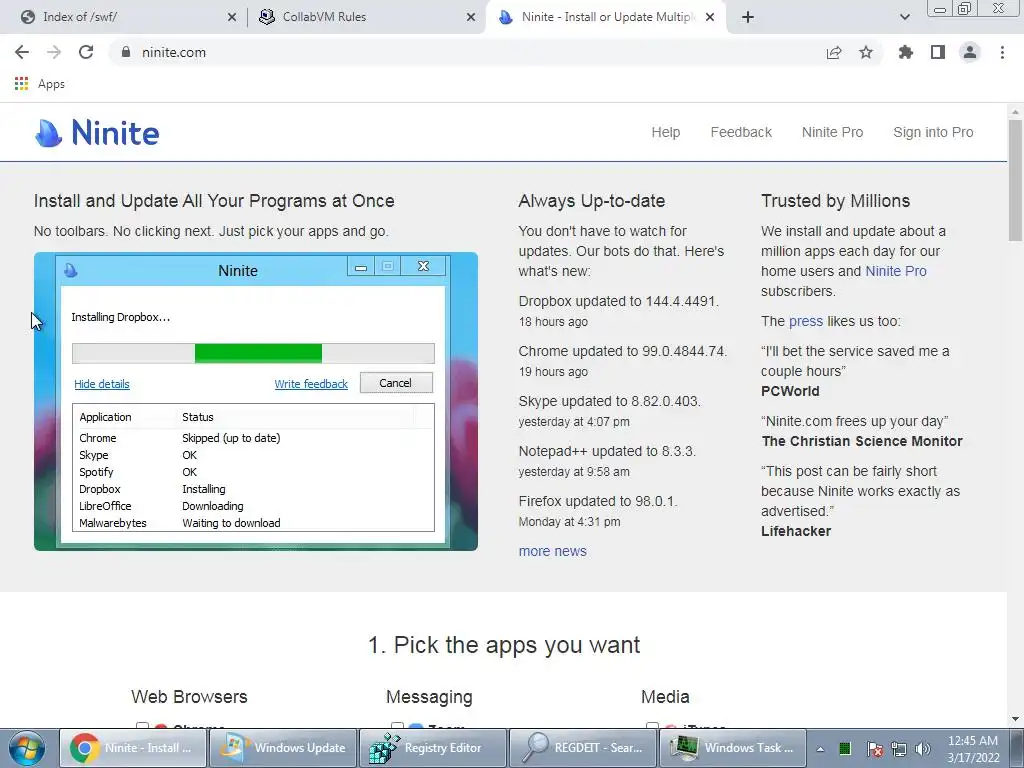
Task: Click the 'Lifehacker' quote attribution
Action: (796, 532)
